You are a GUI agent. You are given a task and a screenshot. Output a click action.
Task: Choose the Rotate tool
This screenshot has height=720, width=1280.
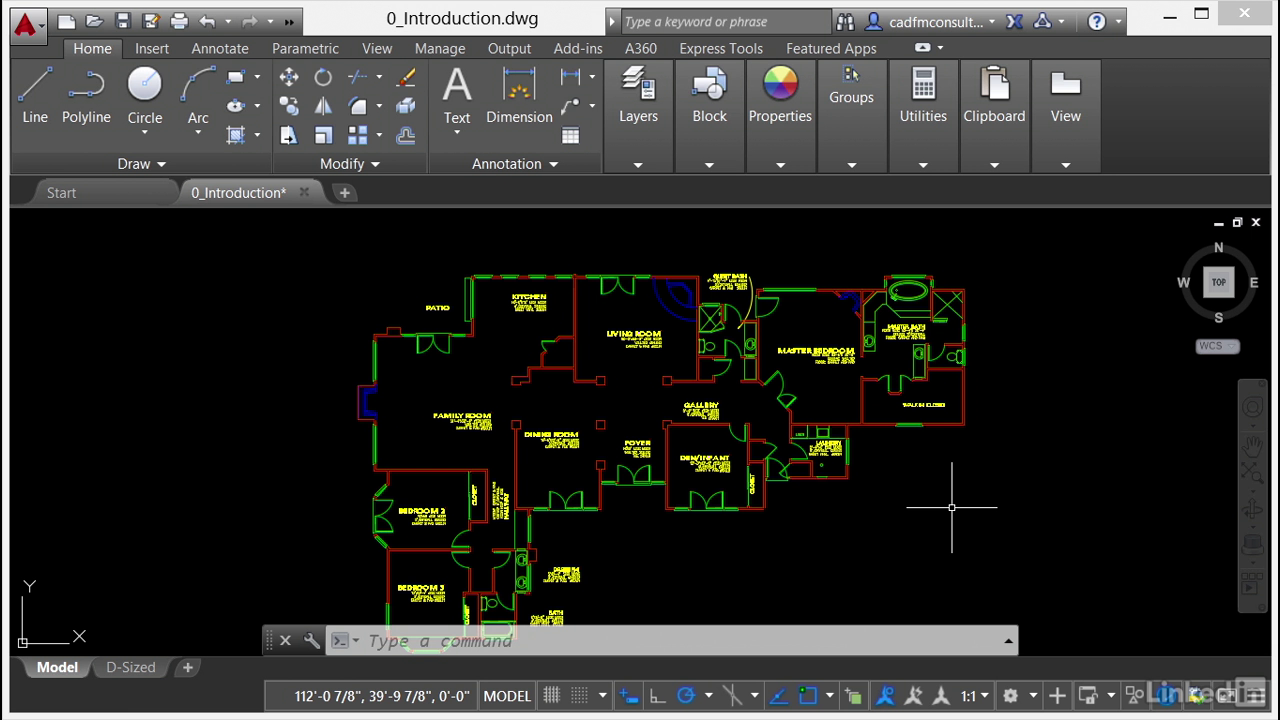323,77
